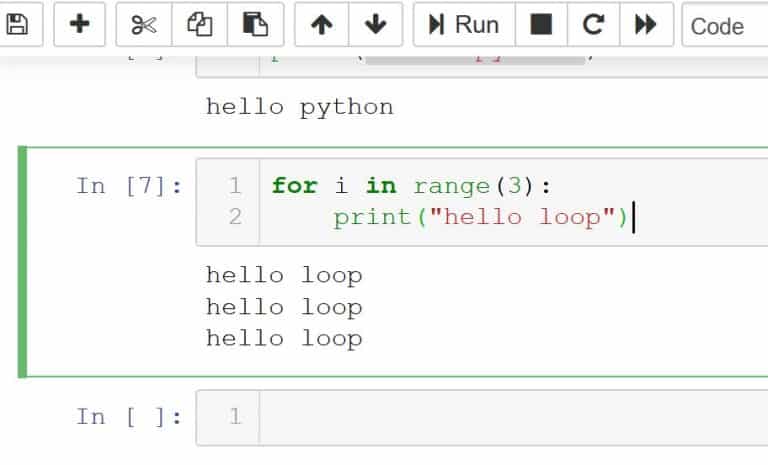Restart the kernel using circular arrow

coord(593,25)
